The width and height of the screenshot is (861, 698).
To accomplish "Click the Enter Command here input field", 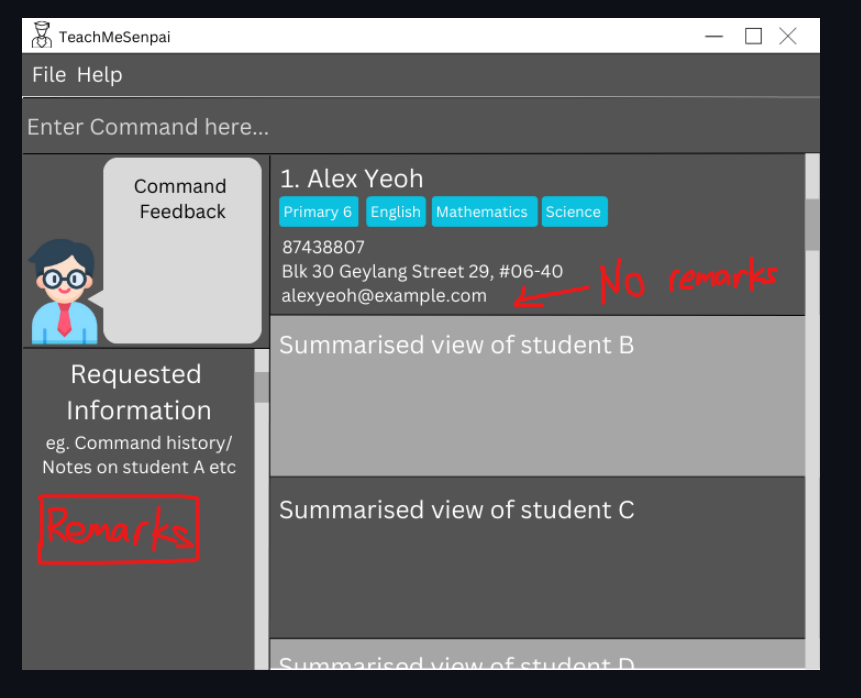I will pos(421,126).
